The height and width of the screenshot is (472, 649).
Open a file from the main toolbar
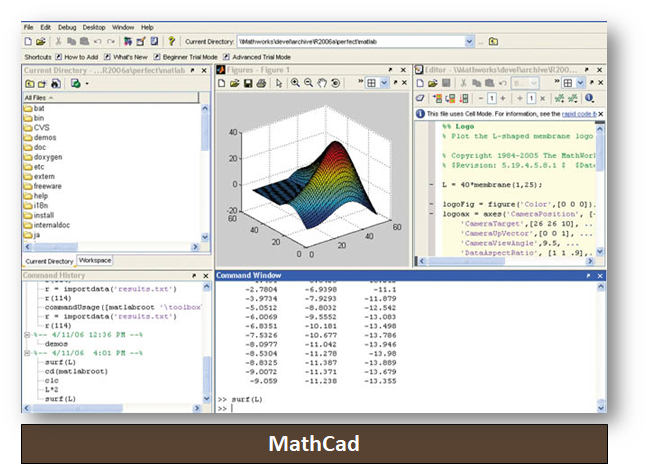click(41, 41)
